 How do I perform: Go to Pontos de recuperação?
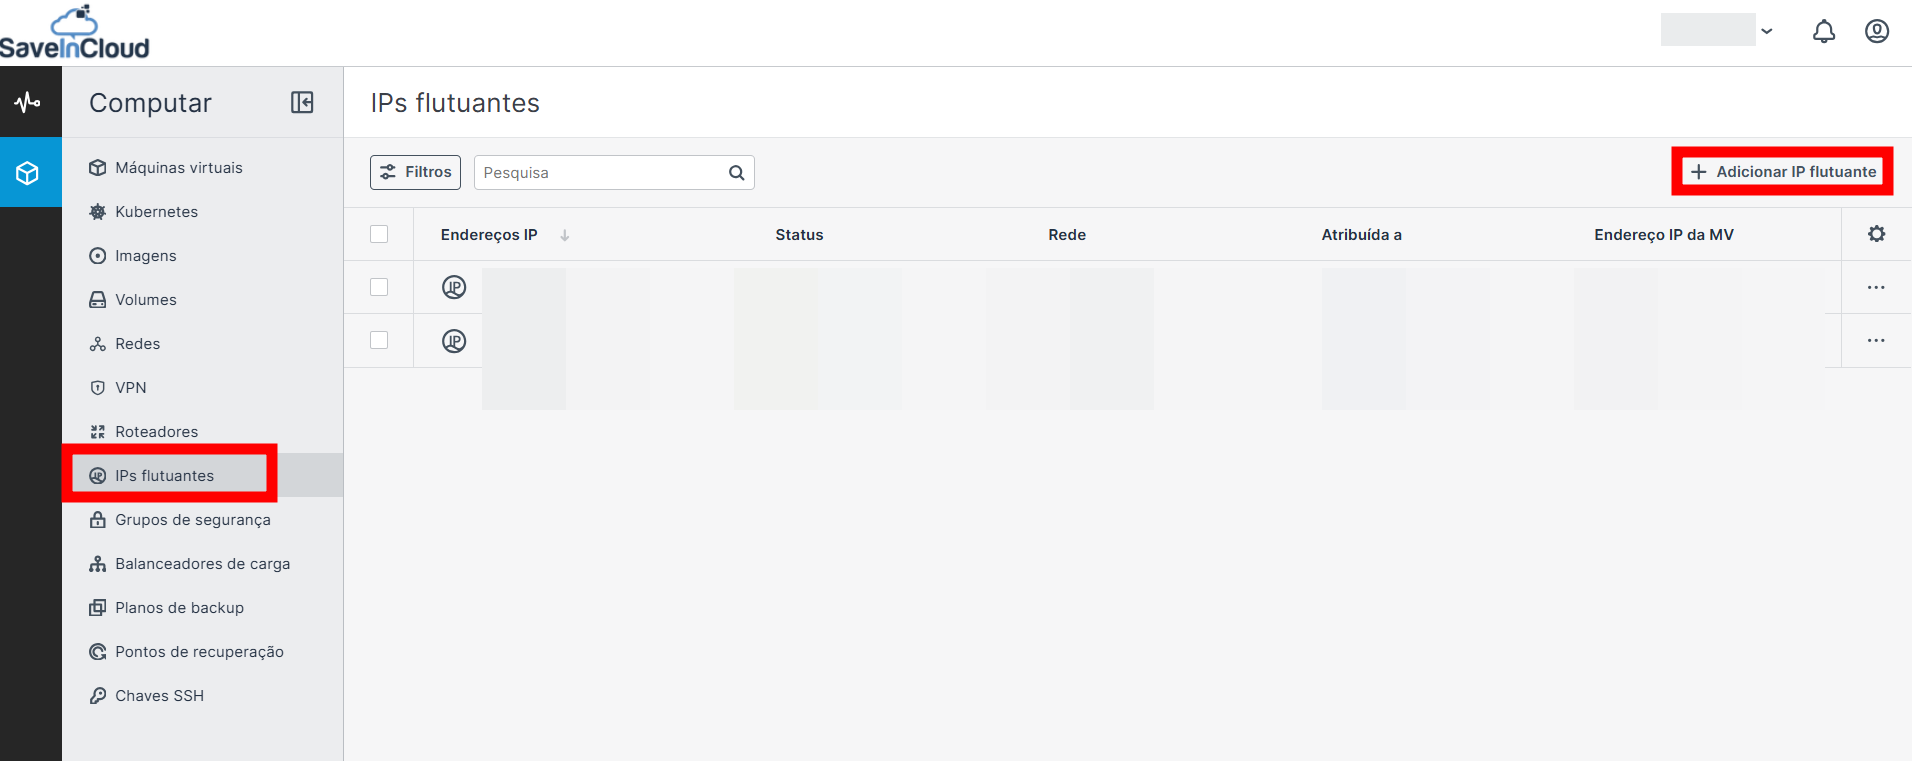[202, 652]
